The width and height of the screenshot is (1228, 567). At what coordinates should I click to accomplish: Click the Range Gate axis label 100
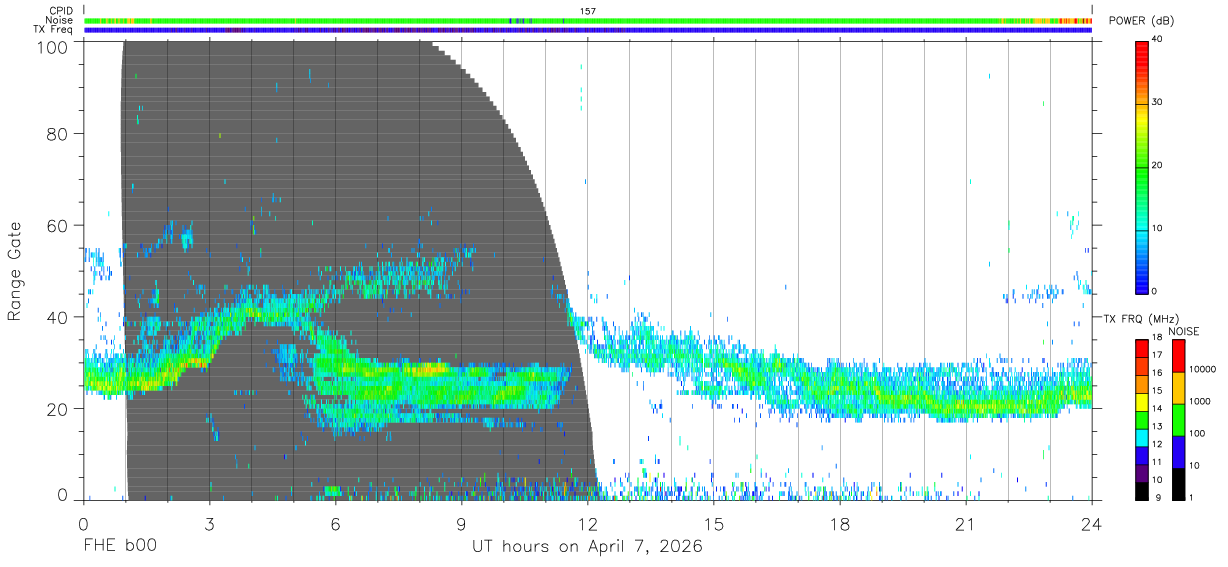(50, 47)
